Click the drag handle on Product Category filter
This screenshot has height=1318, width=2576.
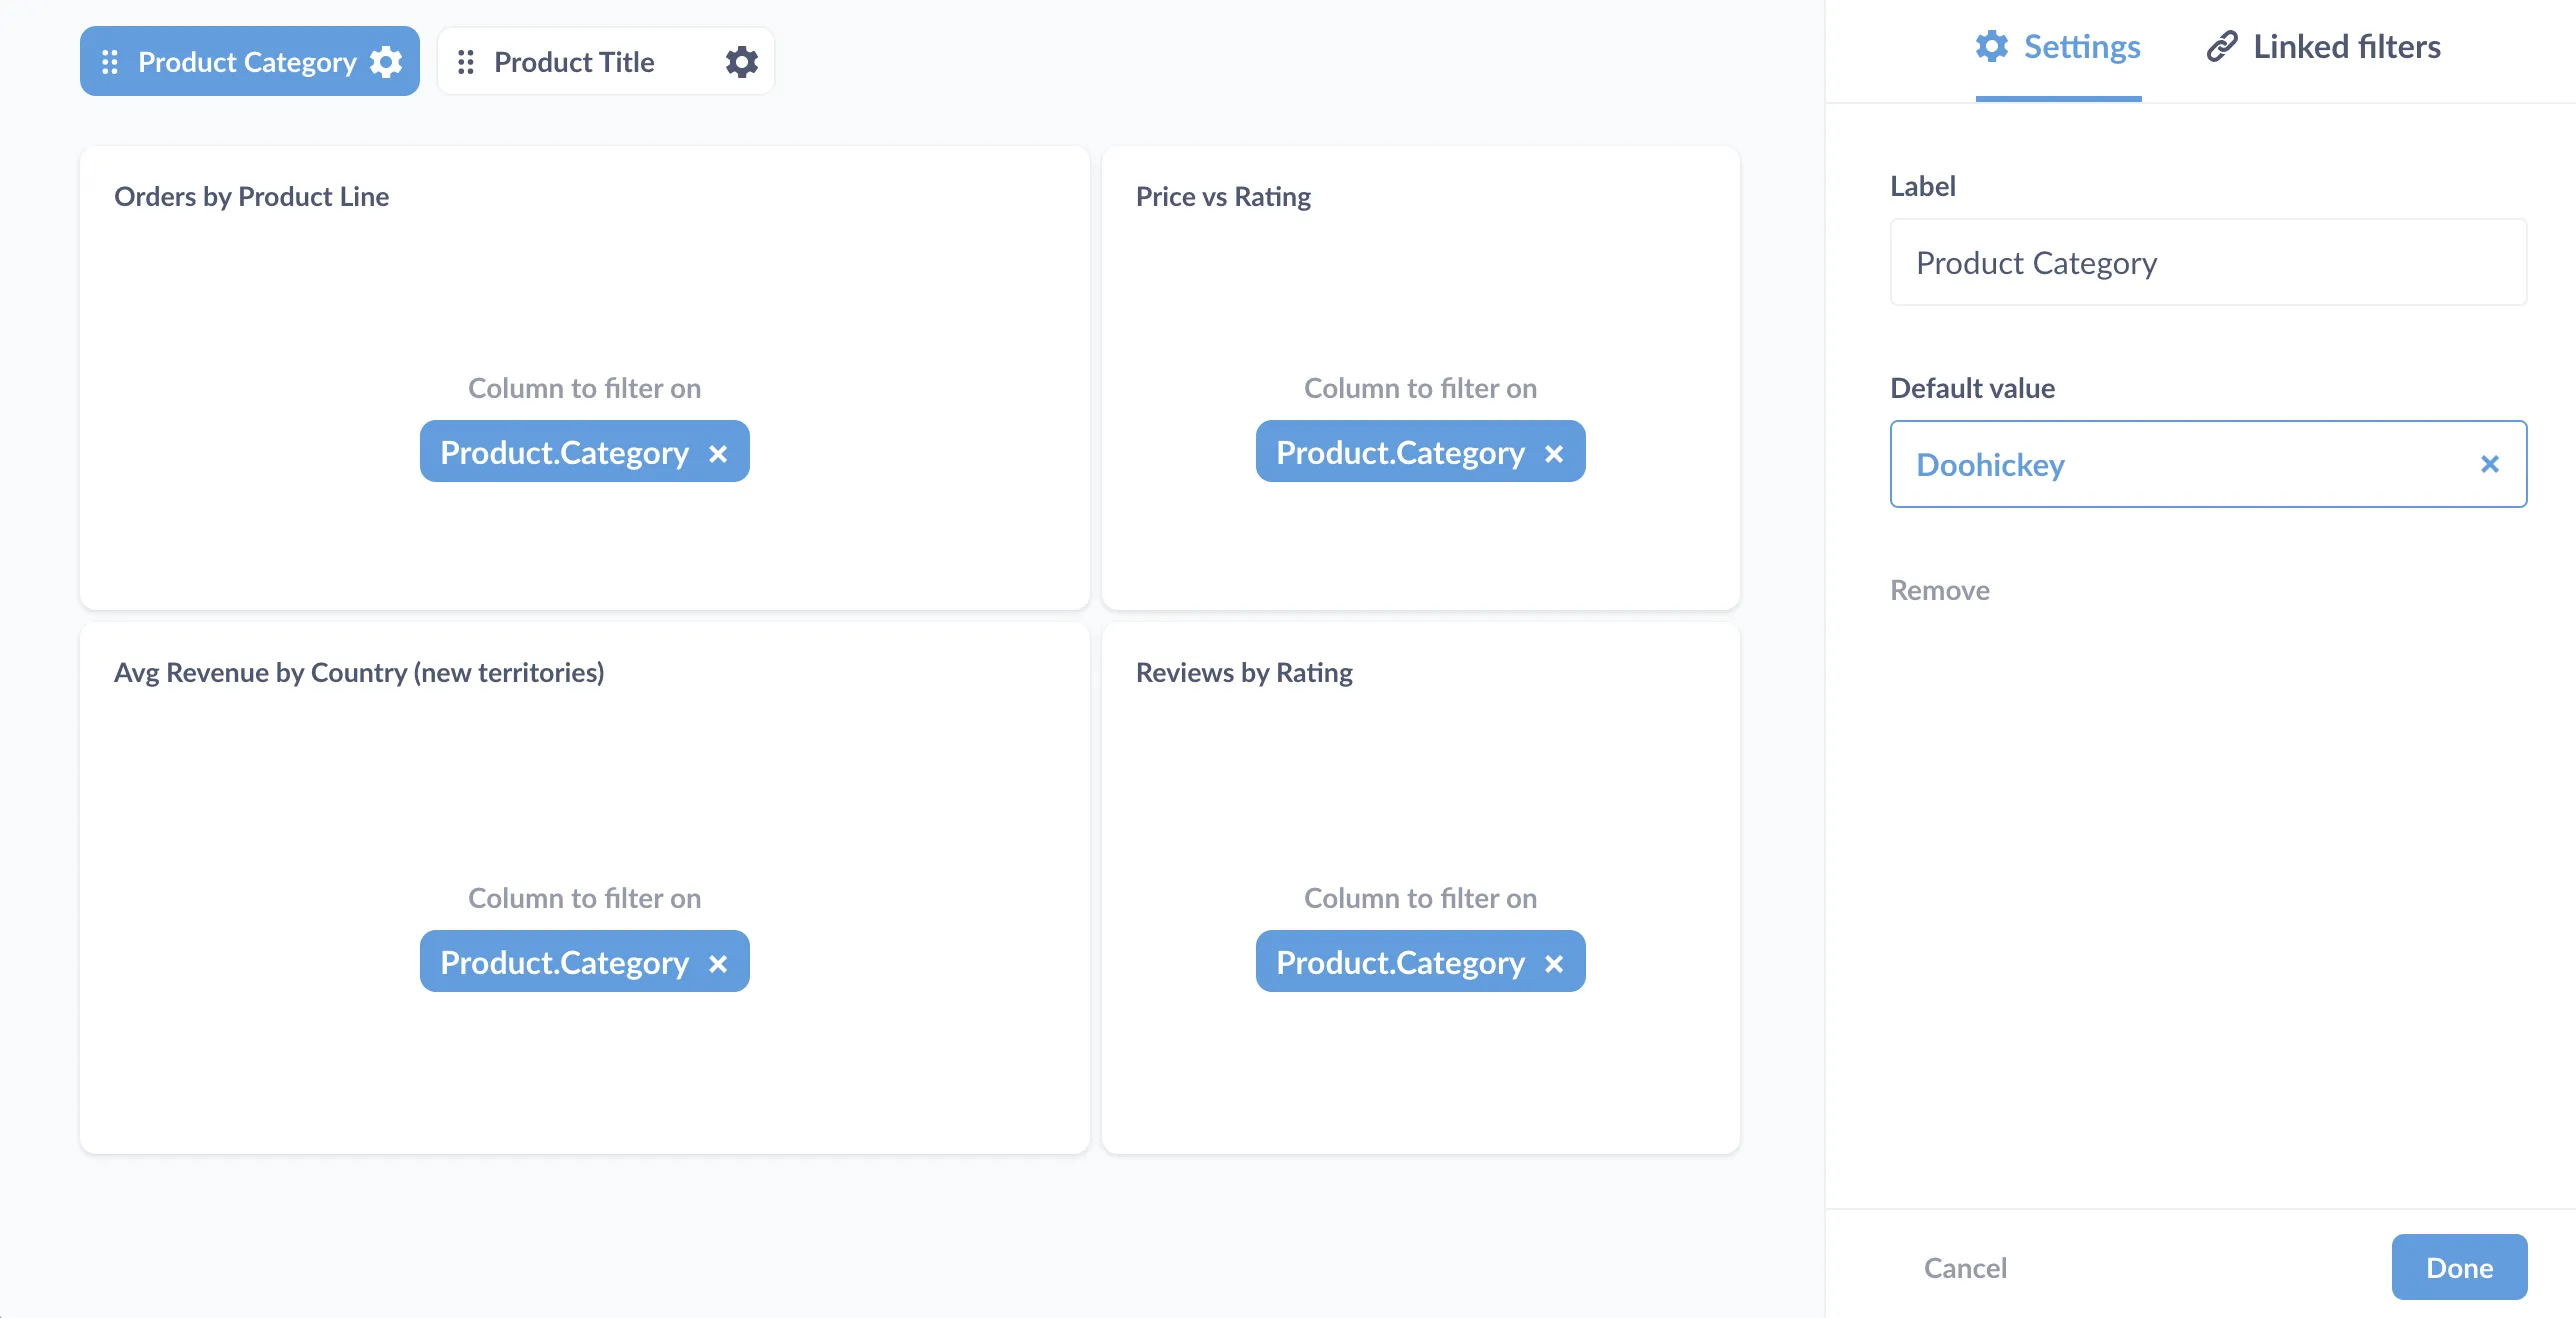tap(111, 61)
